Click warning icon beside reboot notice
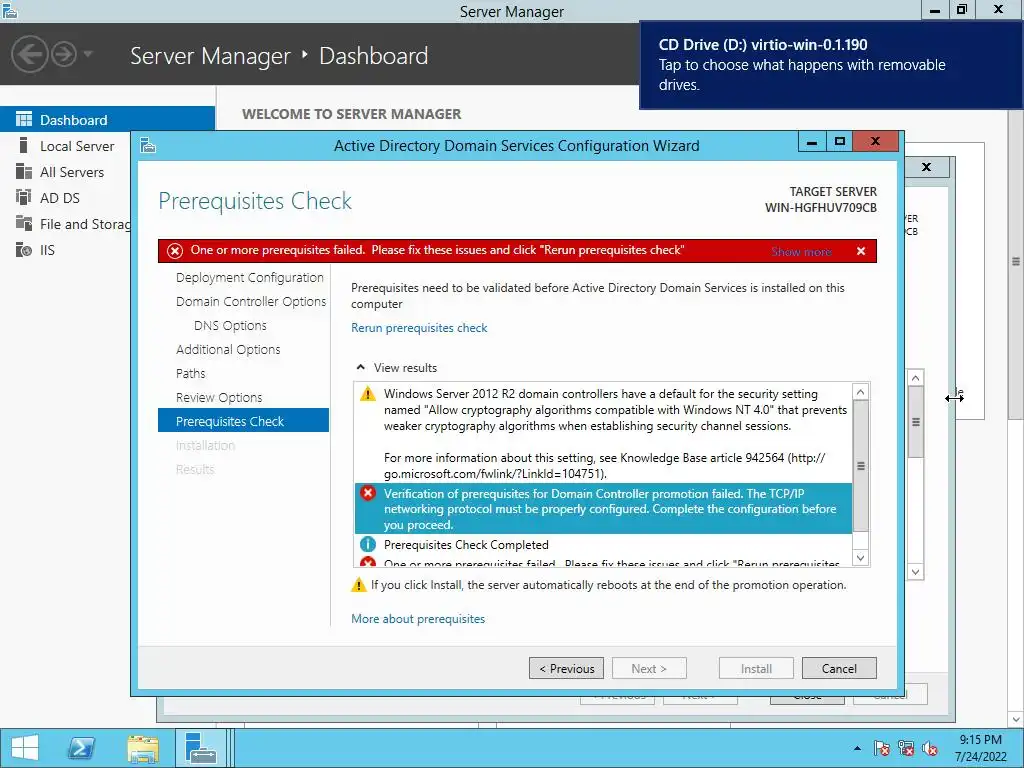1024x768 pixels. (x=359, y=585)
